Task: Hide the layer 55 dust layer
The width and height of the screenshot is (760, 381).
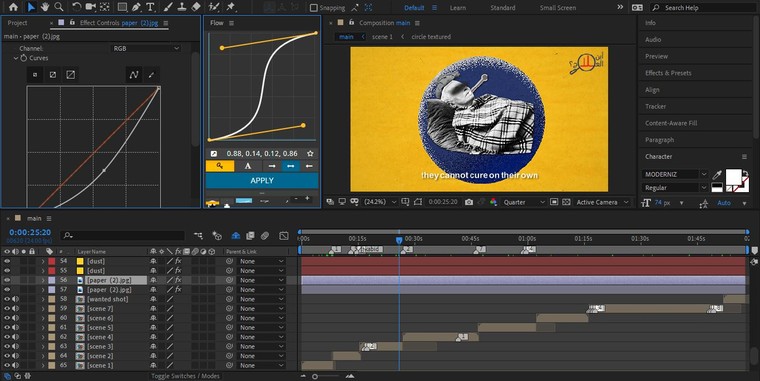Action: pos(7,270)
